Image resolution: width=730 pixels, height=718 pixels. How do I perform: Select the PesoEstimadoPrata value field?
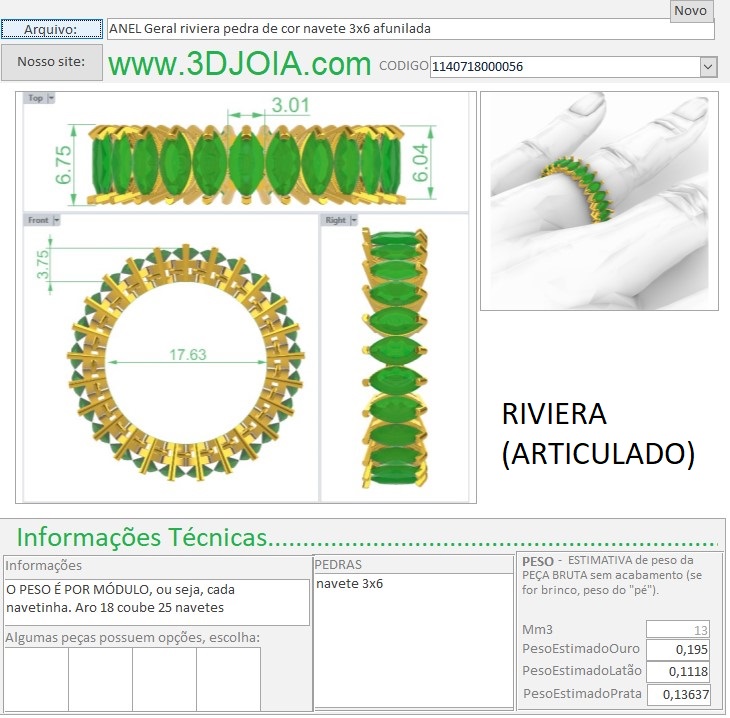677,694
